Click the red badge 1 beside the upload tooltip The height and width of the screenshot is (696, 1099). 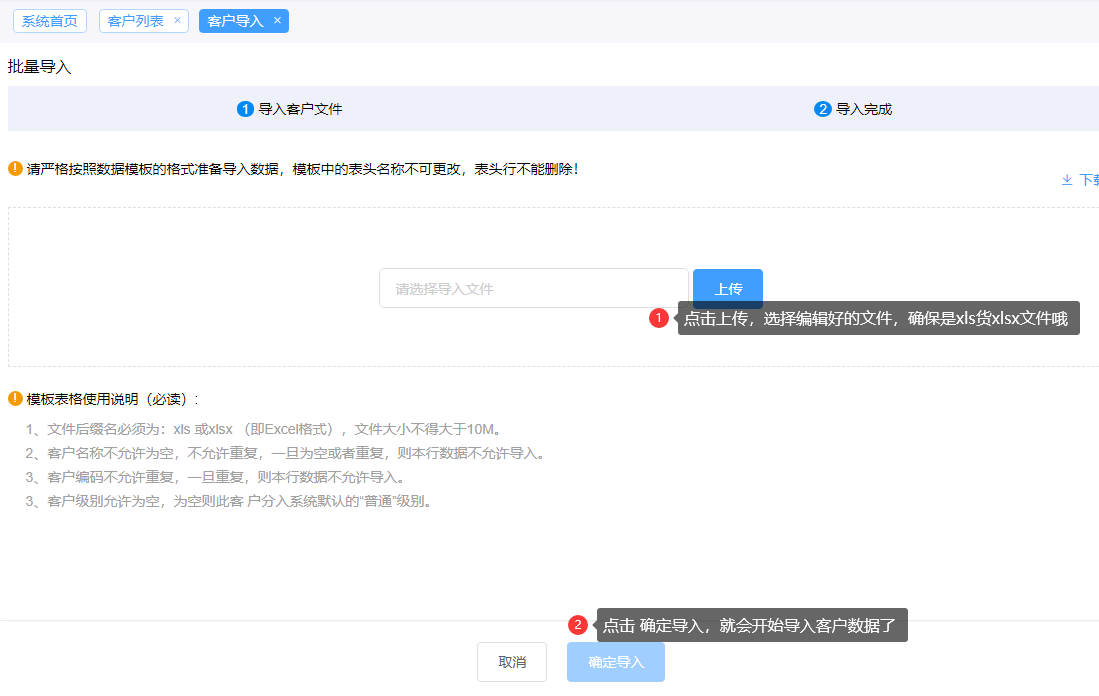[x=659, y=318]
